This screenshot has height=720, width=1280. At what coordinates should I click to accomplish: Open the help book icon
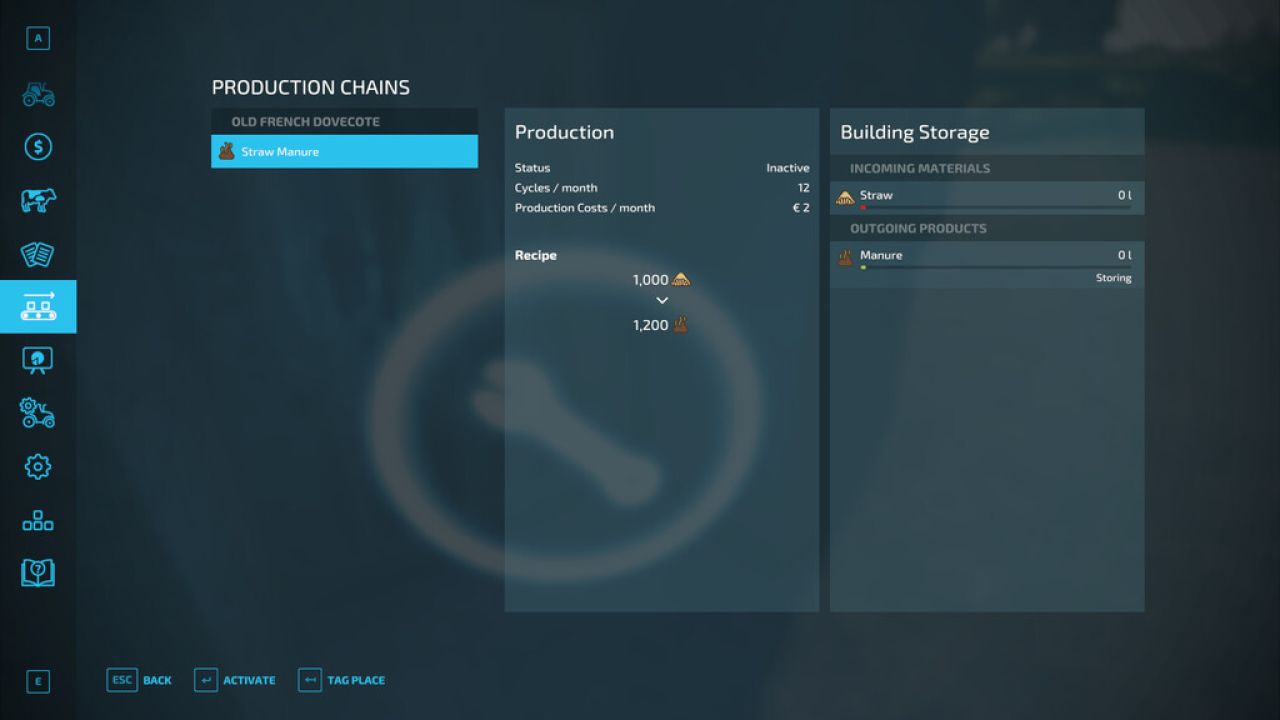38,573
